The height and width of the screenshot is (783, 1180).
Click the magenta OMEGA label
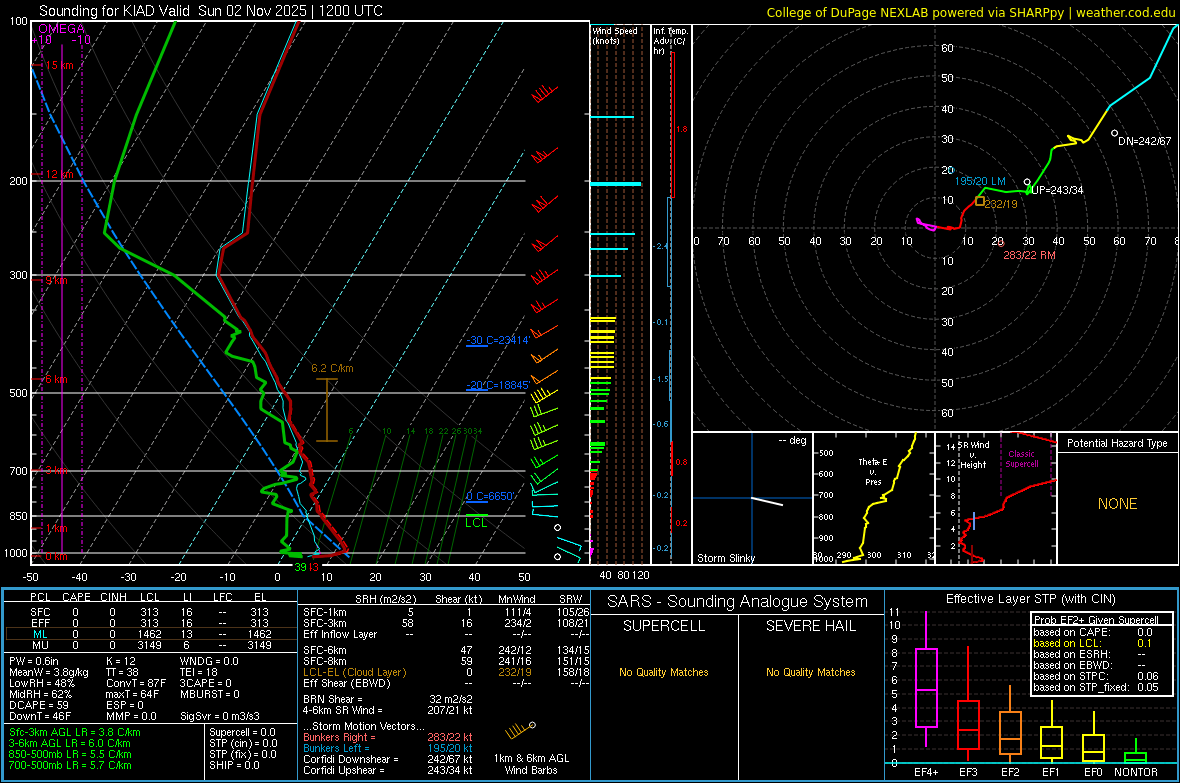[x=62, y=29]
